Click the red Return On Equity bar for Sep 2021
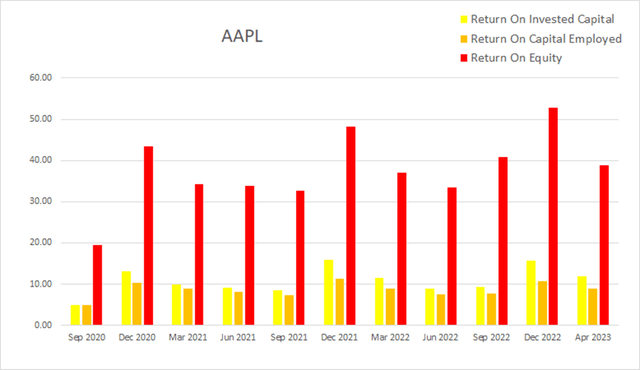640x370 pixels. (300, 258)
